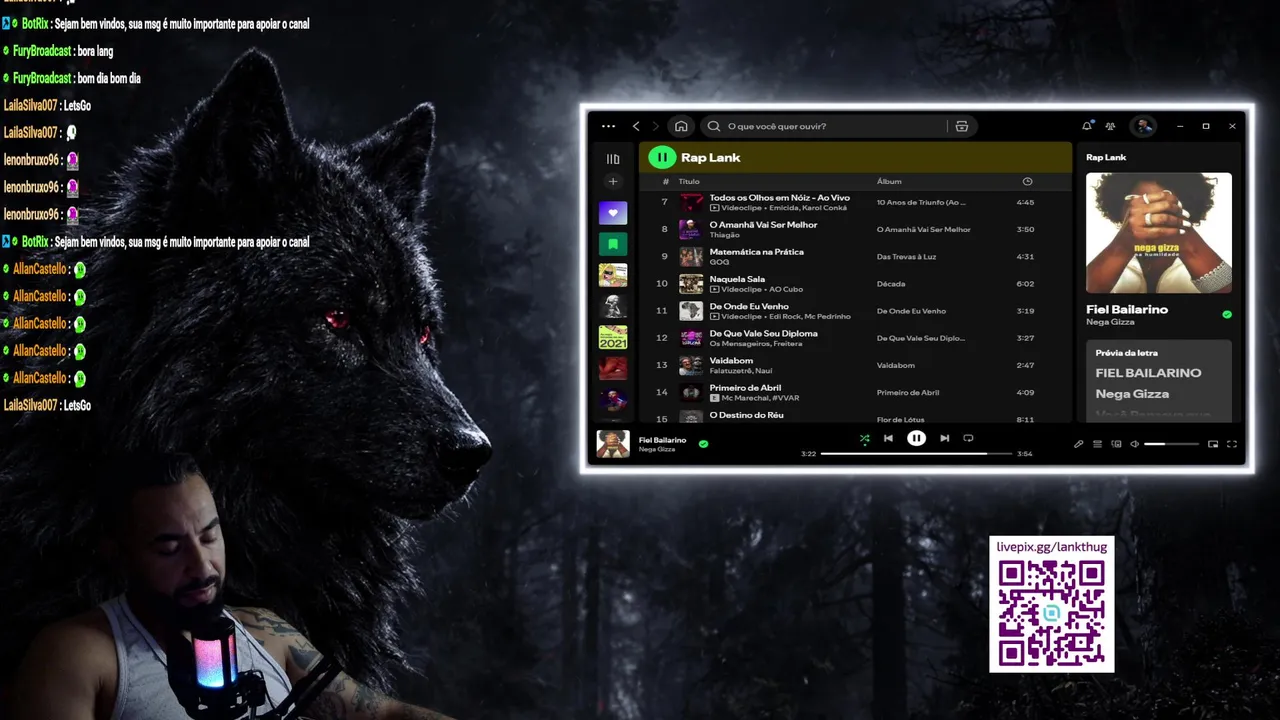Select track 'Matemática na Prática'

[756, 252]
